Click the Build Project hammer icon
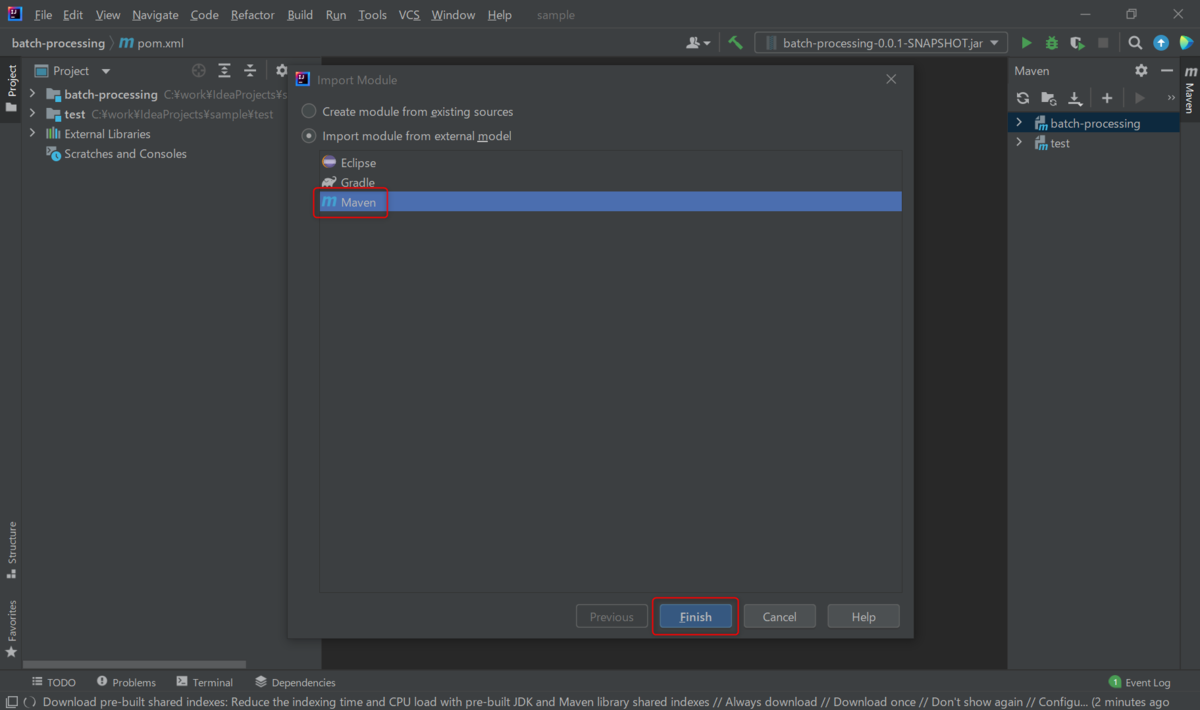The height and width of the screenshot is (710, 1200). tap(735, 43)
